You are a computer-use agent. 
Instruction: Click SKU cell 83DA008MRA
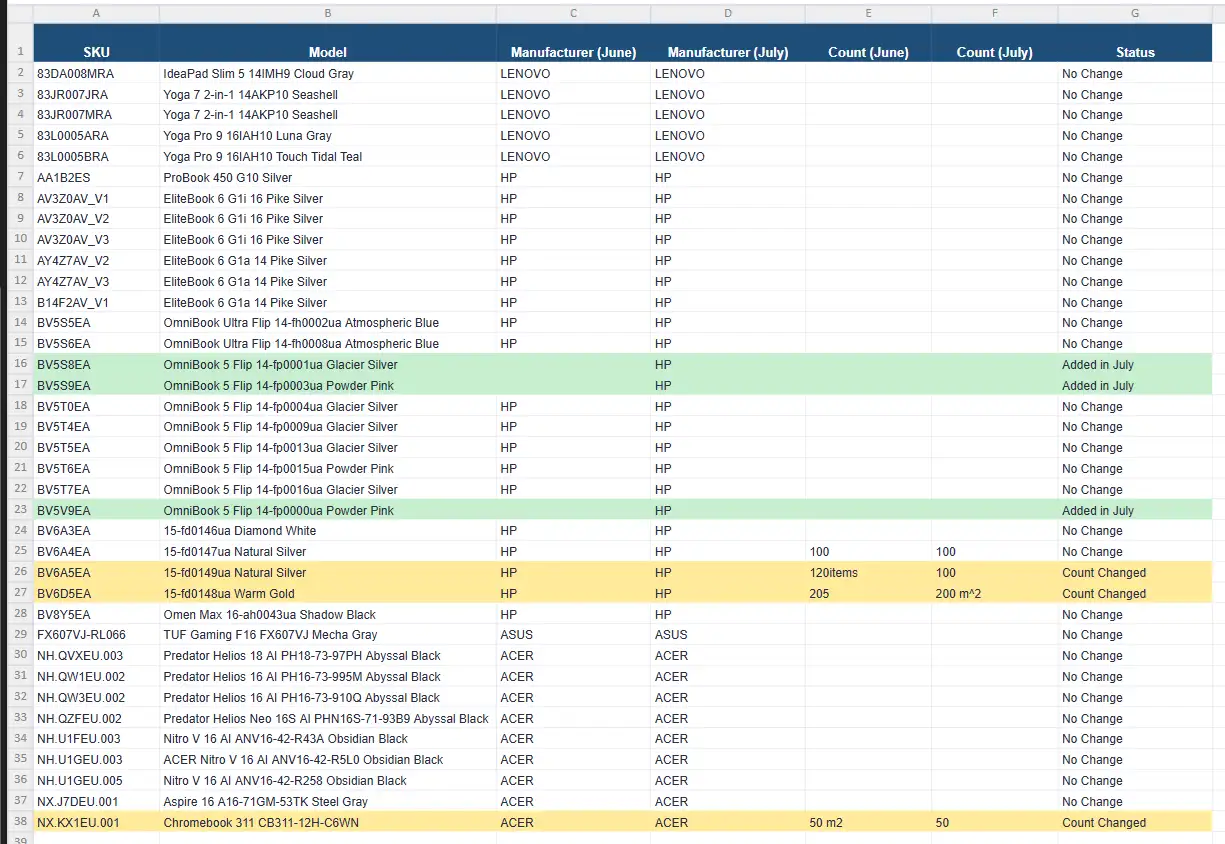tap(96, 74)
